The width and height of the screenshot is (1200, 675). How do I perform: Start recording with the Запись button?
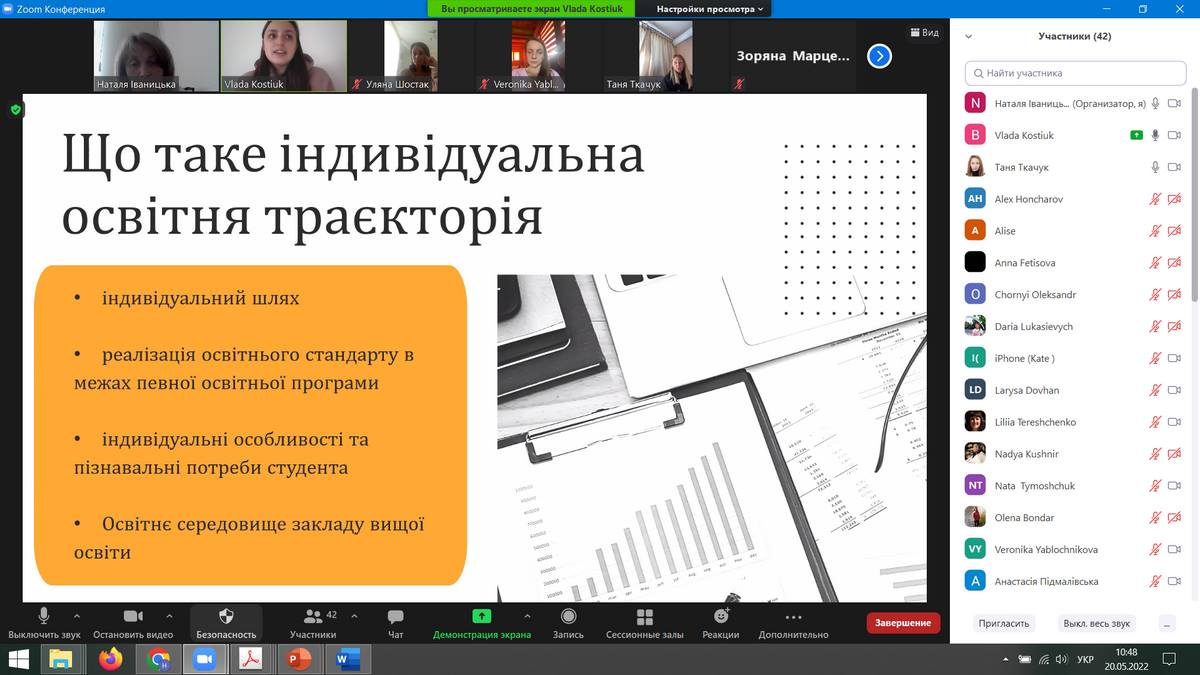(x=568, y=617)
